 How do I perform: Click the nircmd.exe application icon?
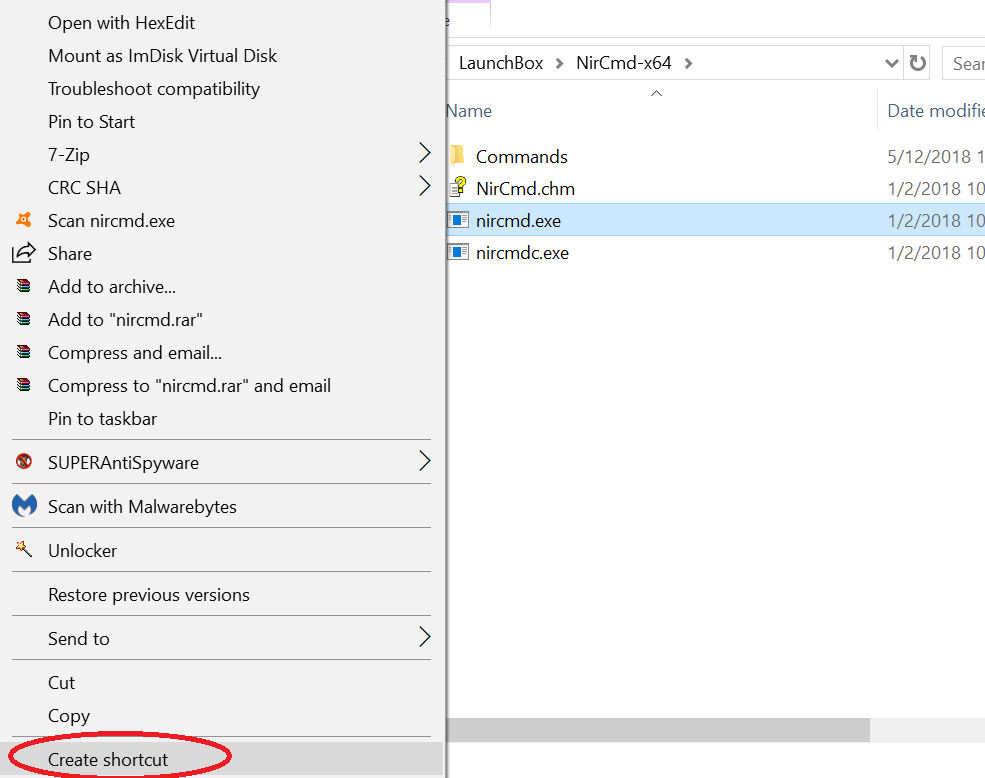[x=458, y=220]
